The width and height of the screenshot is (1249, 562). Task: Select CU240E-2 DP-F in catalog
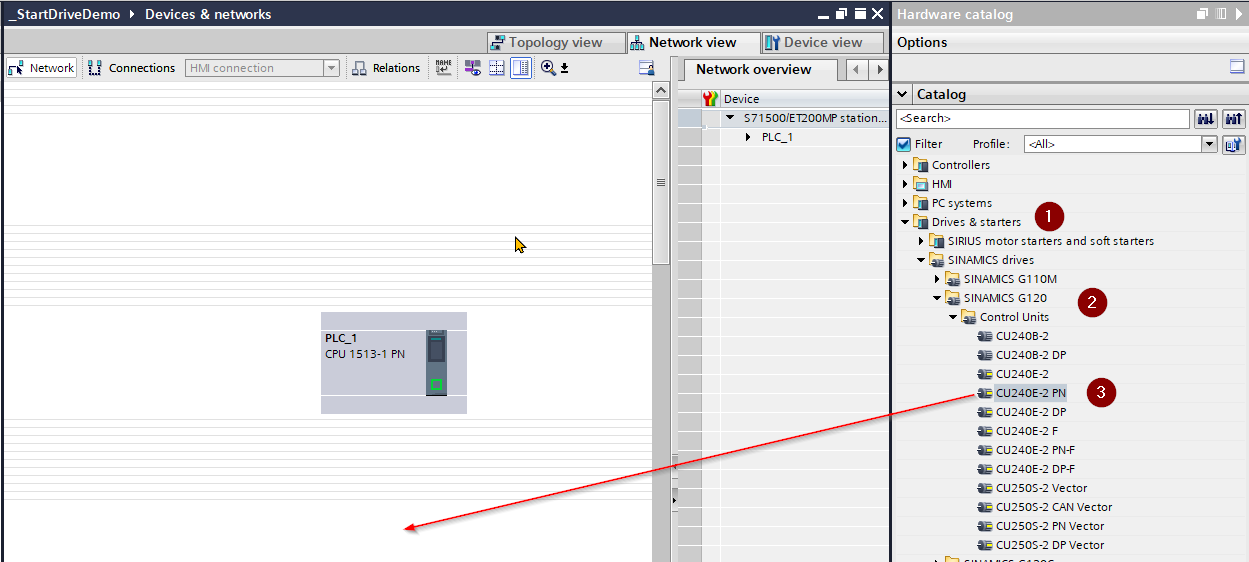(1036, 469)
